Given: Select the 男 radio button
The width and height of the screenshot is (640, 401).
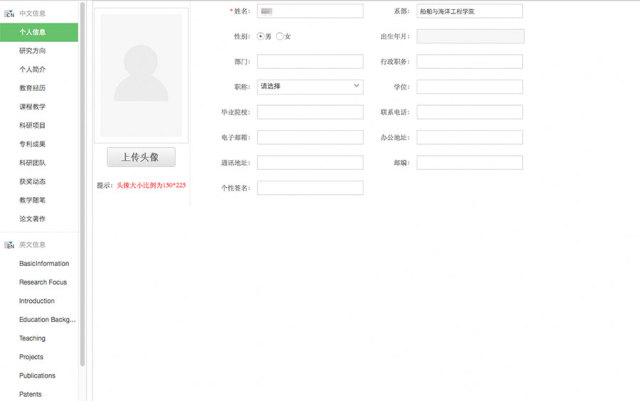Looking at the screenshot, I should [x=261, y=36].
